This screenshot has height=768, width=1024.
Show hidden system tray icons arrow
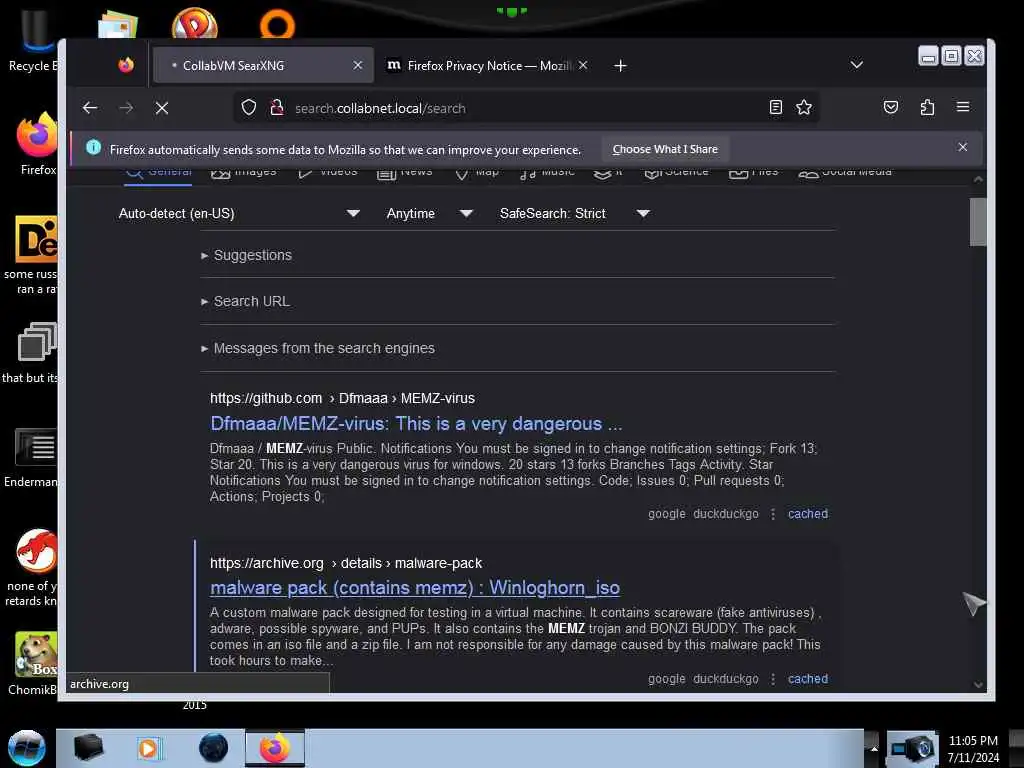click(x=874, y=748)
